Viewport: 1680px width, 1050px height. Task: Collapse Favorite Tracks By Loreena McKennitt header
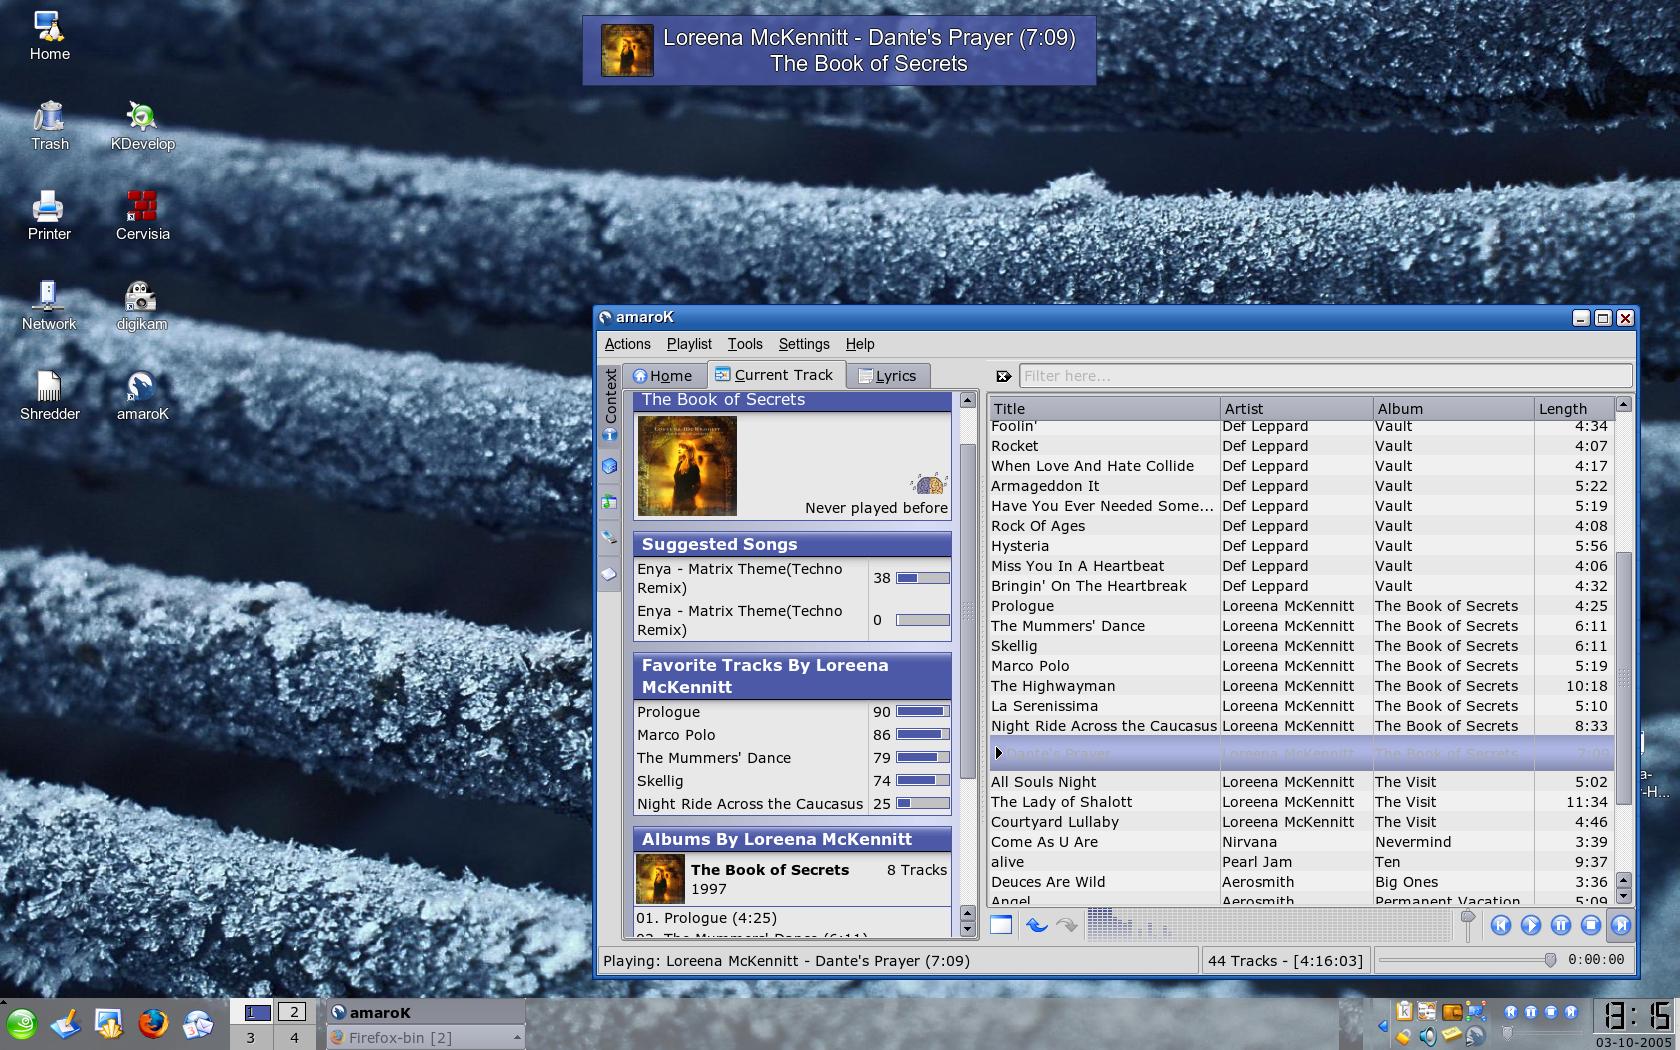pos(792,676)
